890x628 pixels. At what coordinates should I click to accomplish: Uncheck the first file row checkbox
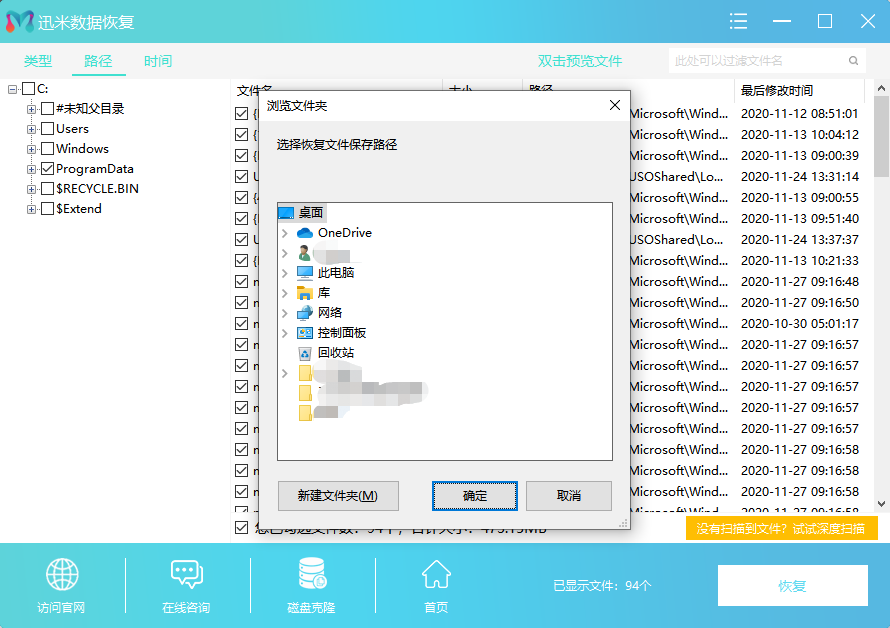[x=240, y=113]
